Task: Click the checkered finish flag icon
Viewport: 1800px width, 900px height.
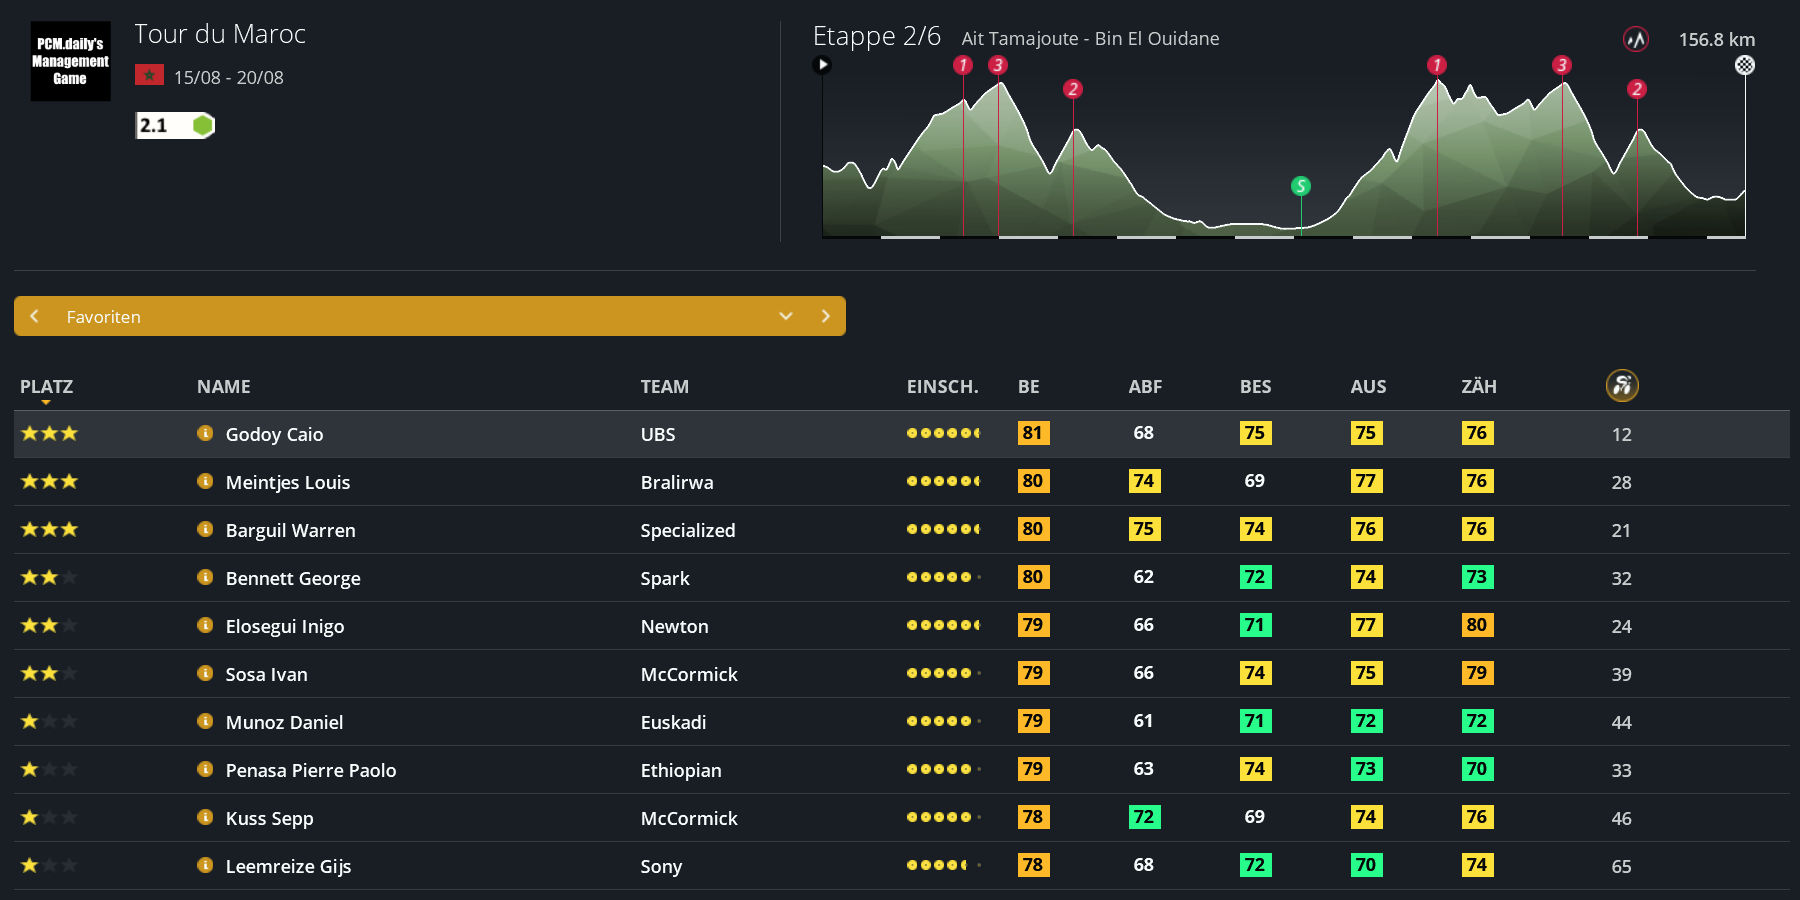Action: [1744, 65]
